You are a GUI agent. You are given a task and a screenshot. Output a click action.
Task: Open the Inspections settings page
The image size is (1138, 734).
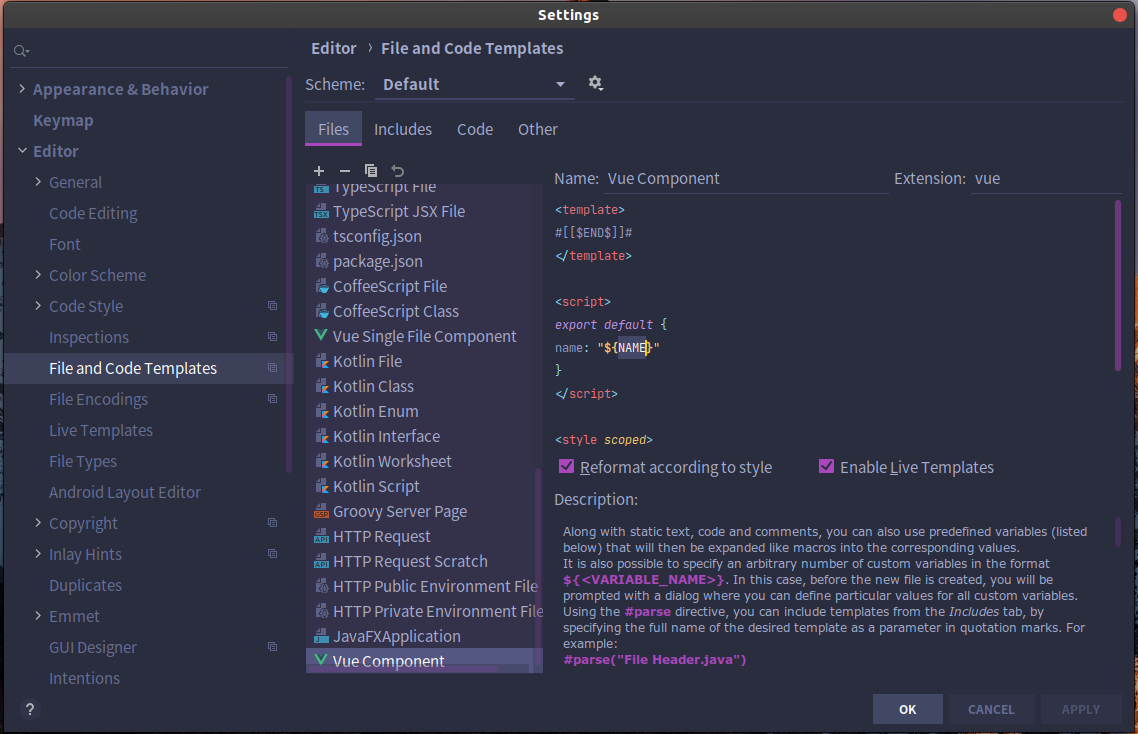pyautogui.click(x=89, y=338)
